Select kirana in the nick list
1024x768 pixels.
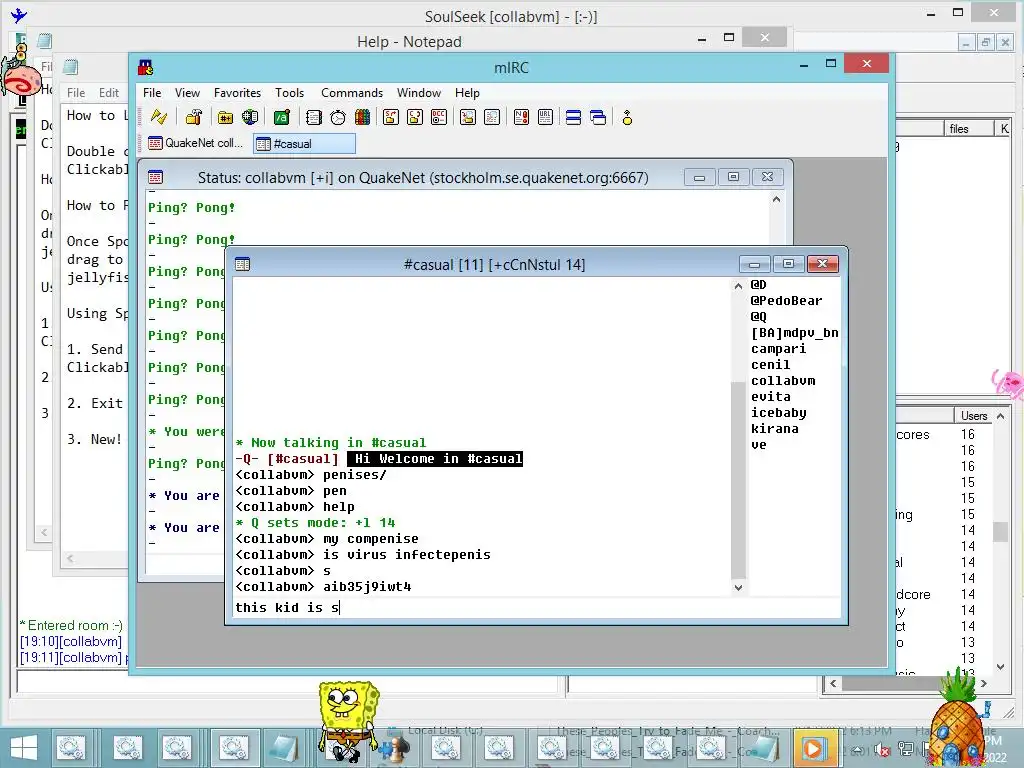click(775, 428)
